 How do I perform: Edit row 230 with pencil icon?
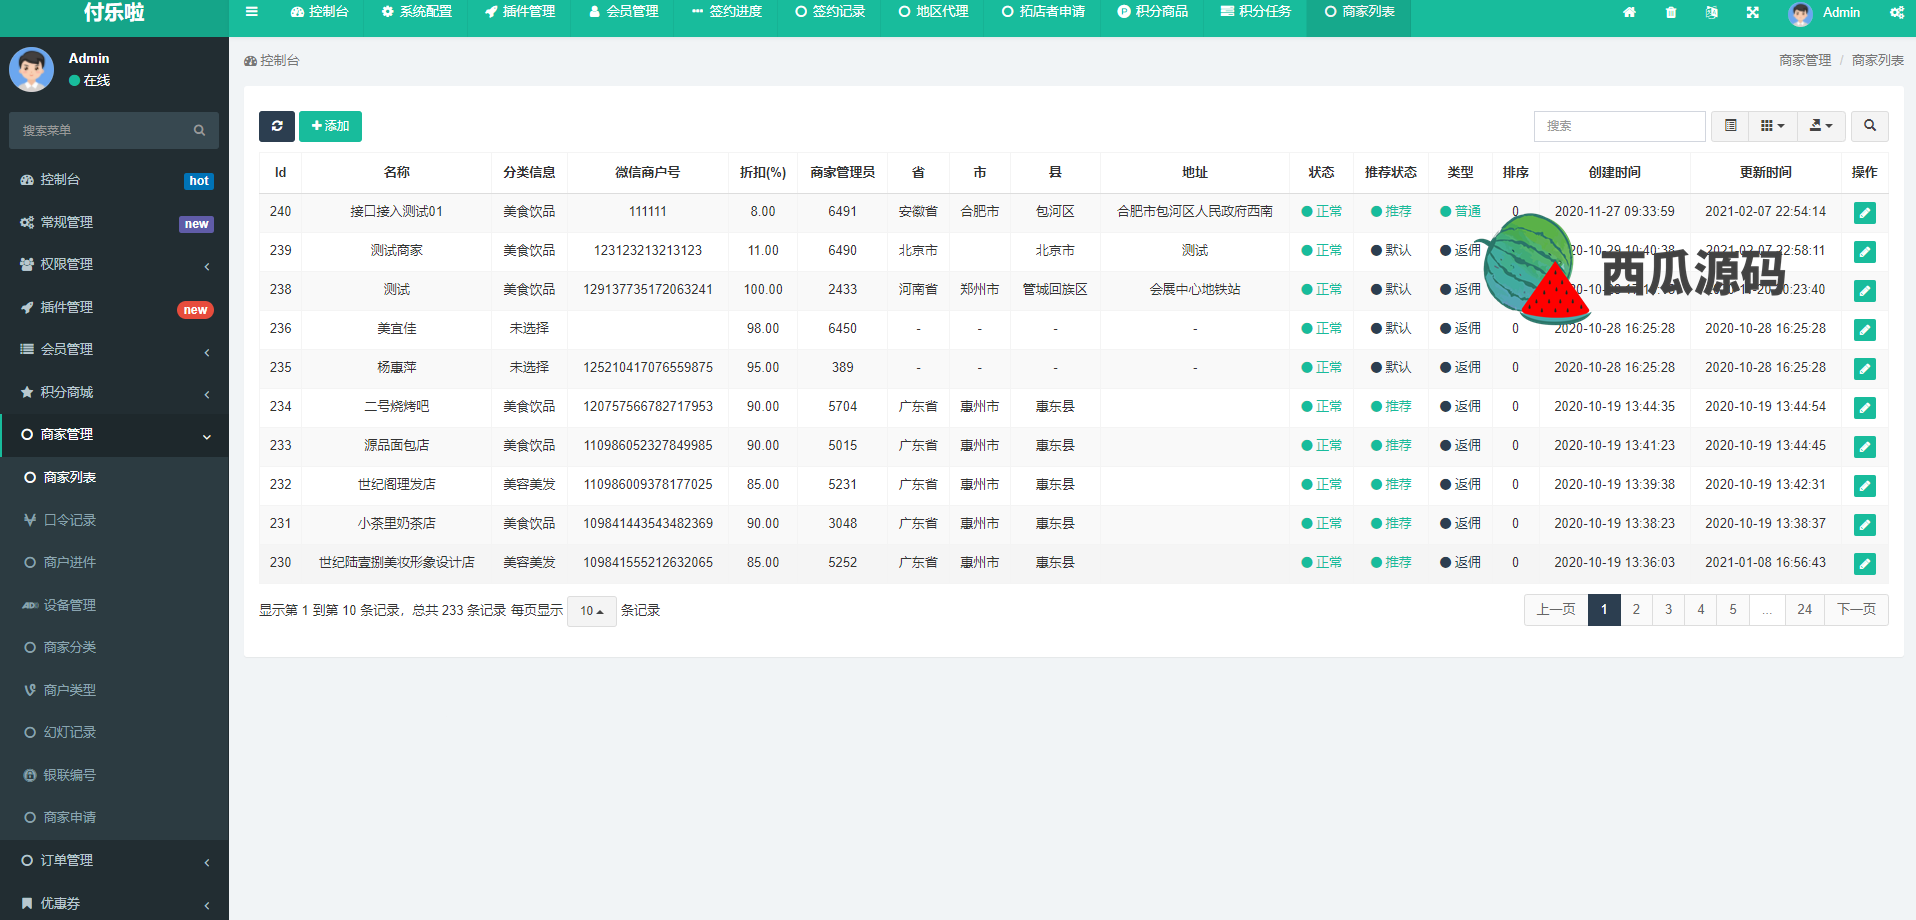coord(1865,564)
